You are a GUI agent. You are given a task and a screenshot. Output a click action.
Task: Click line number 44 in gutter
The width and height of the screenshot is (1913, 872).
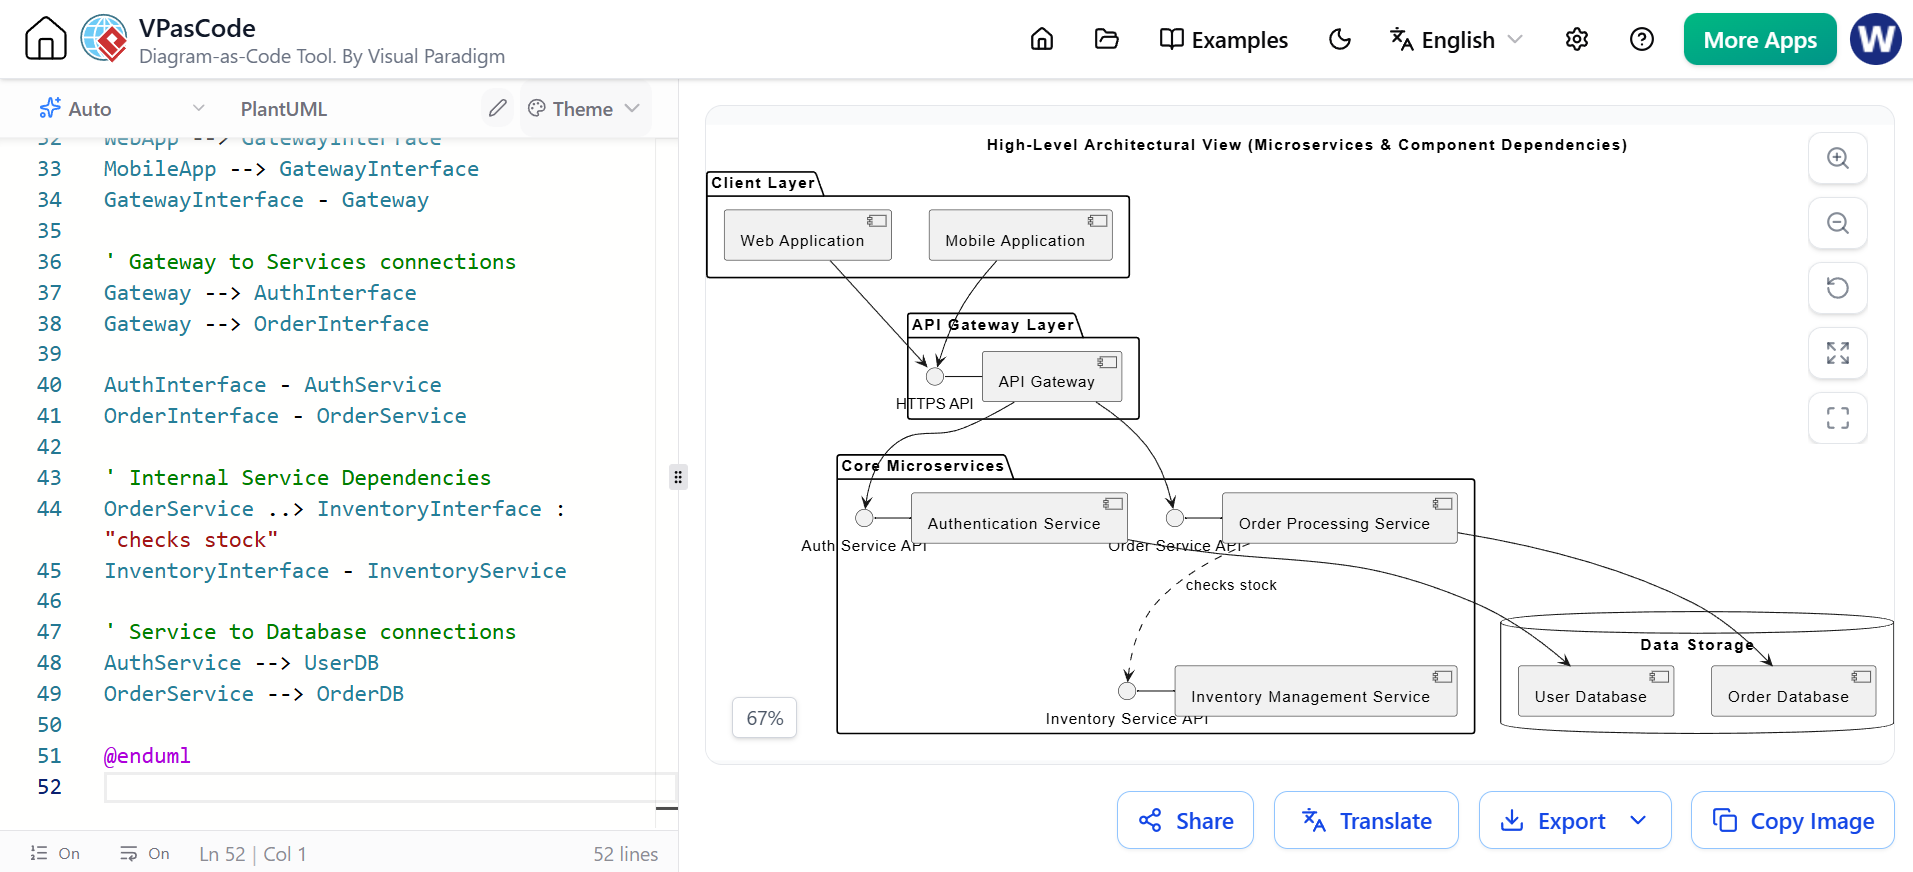coord(49,509)
